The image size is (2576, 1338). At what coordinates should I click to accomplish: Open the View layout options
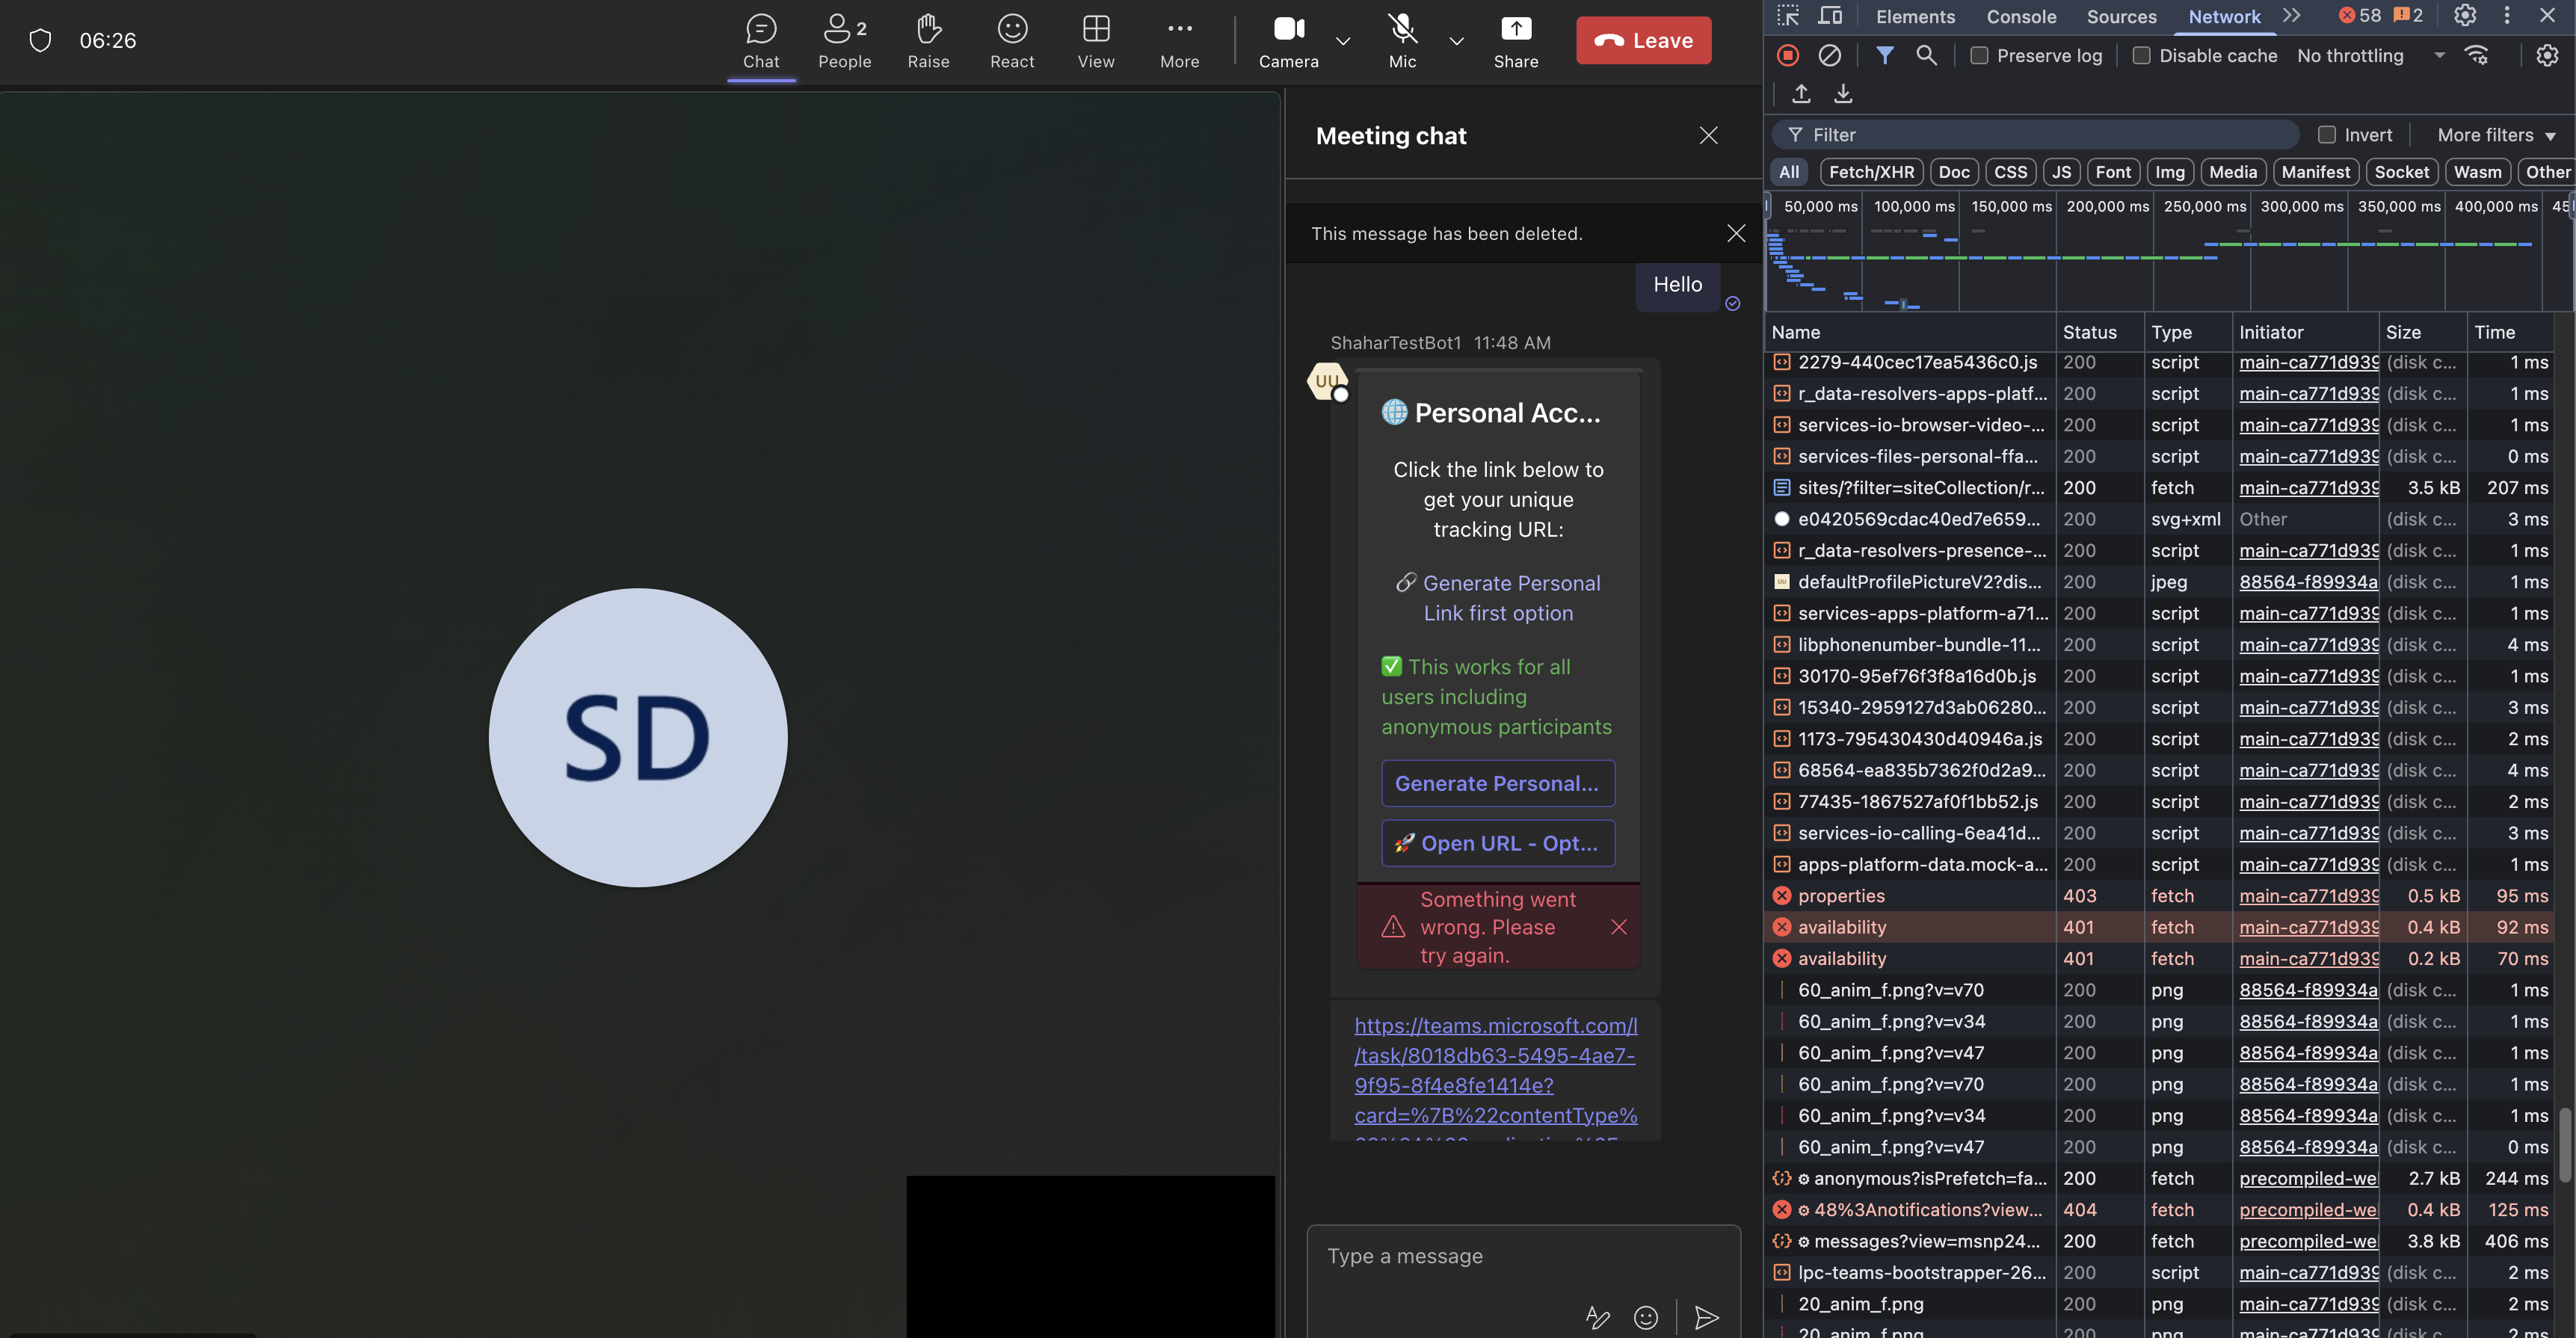(1096, 41)
